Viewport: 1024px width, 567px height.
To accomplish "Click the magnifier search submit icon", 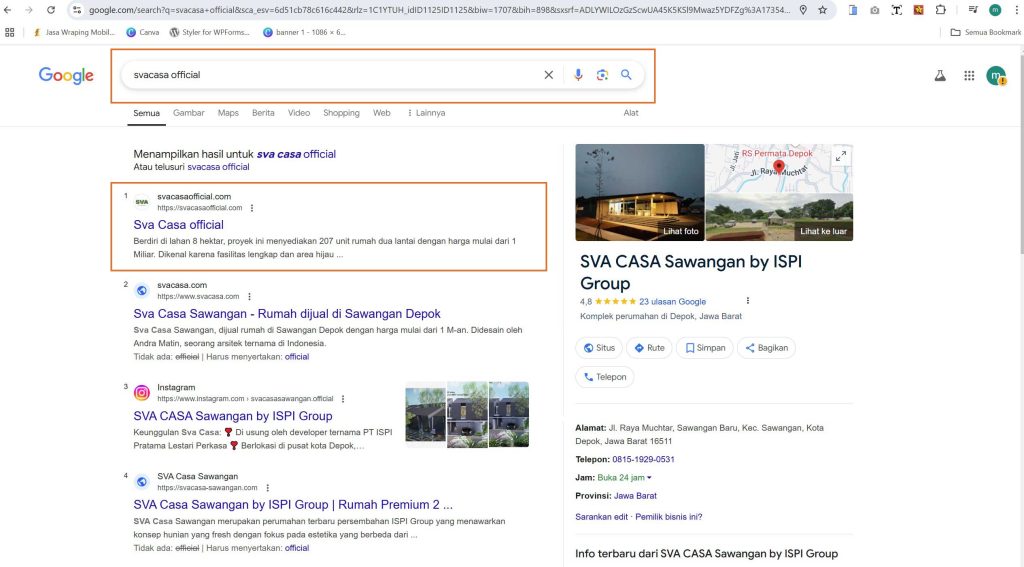I will (x=626, y=75).
